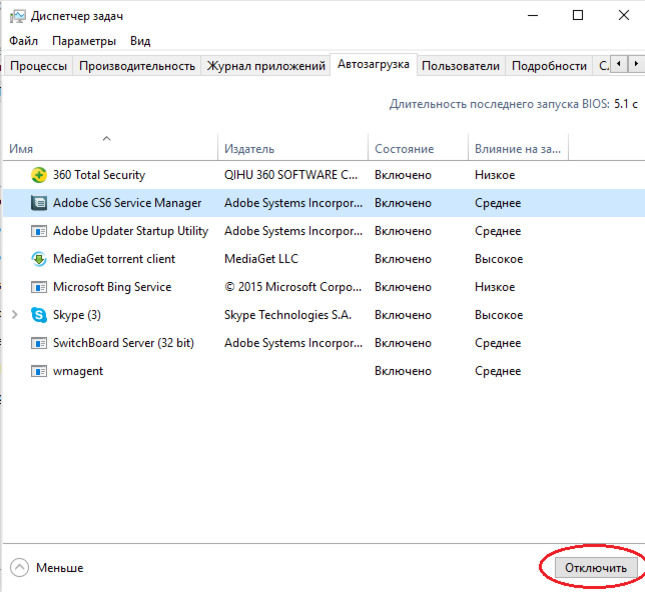Select MediaGet torrent client name
The height and width of the screenshot is (592, 645).
[x=114, y=259]
